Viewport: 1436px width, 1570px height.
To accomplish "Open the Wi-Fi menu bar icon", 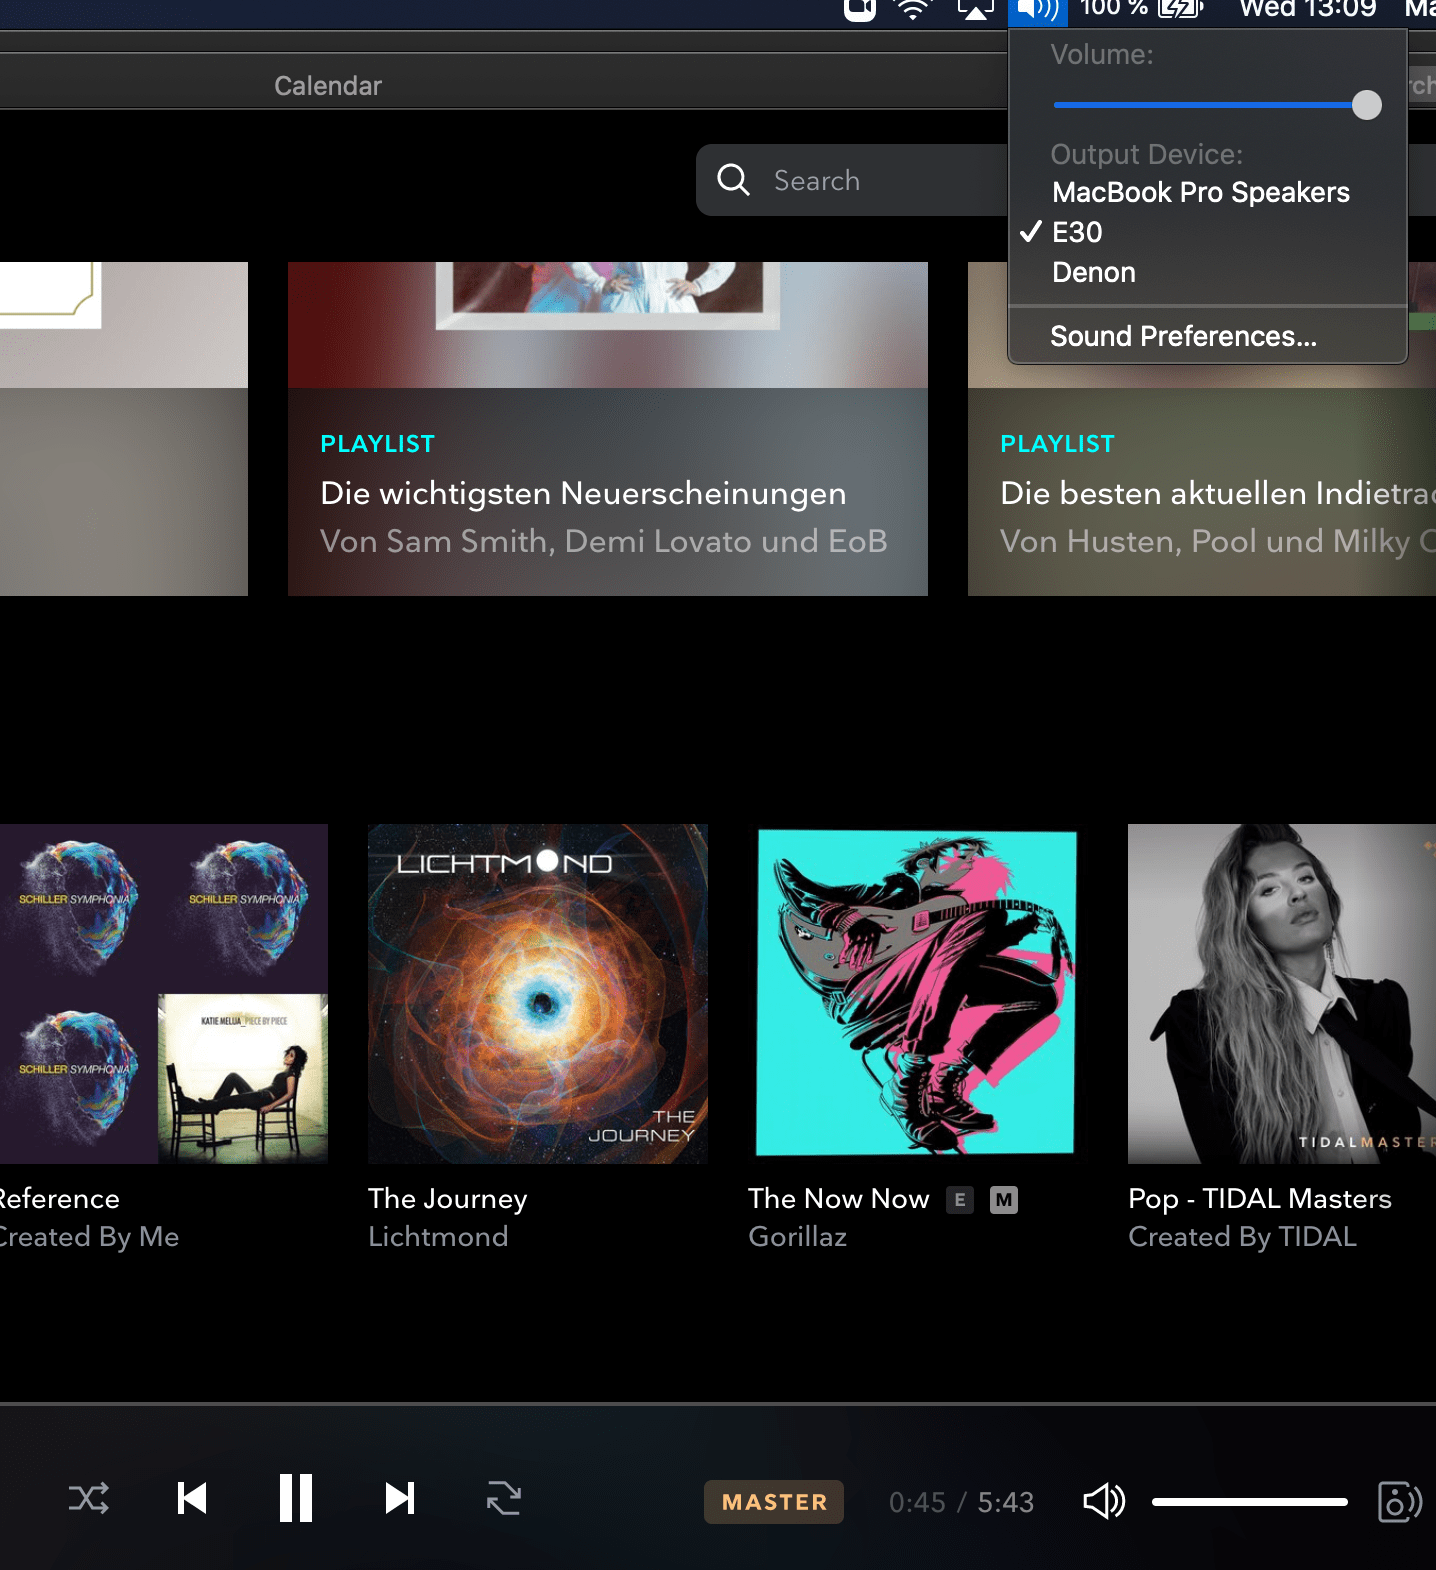I will tap(912, 9).
